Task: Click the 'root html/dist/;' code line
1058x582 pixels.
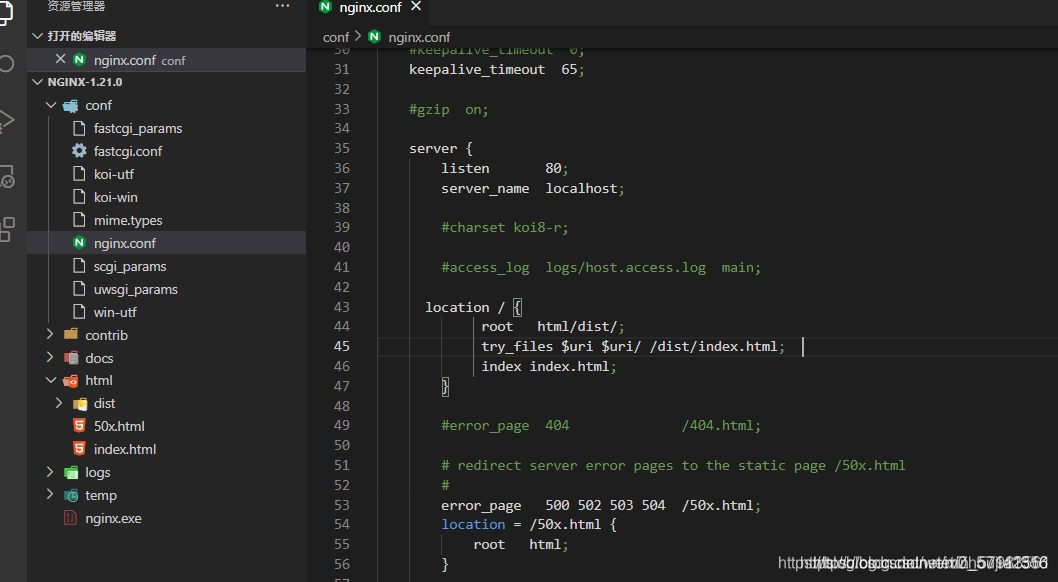Action: (553, 326)
